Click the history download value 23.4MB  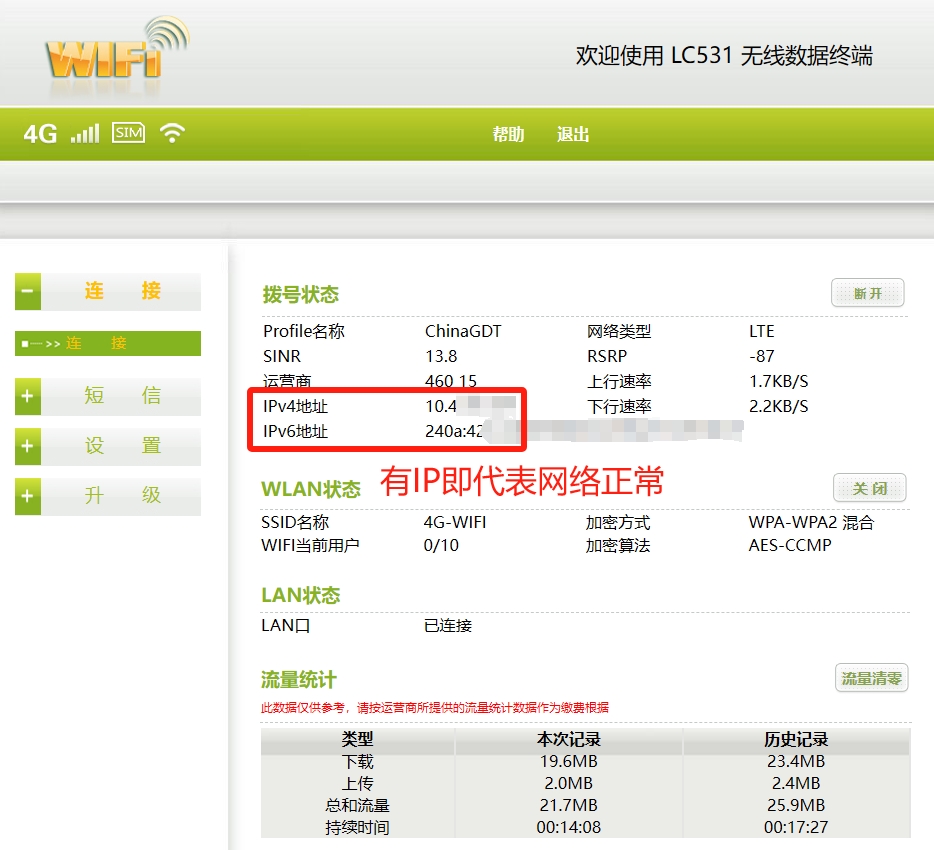pyautogui.click(x=796, y=761)
